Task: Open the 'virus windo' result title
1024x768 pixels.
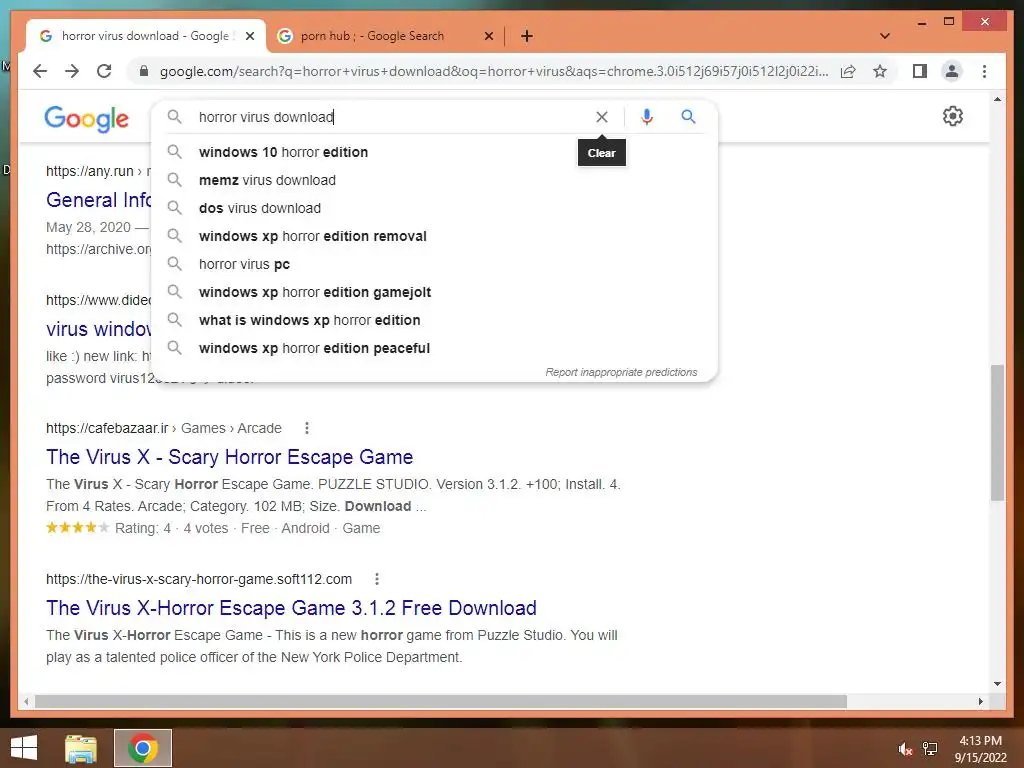Action: point(98,329)
